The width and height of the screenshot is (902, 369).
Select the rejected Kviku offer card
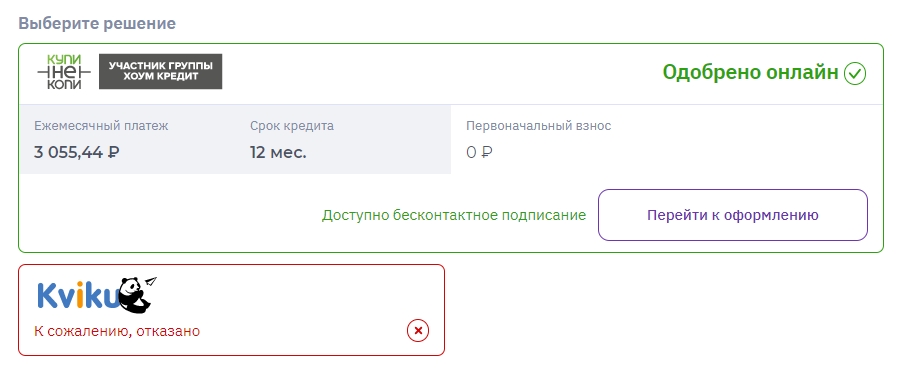click(232, 310)
